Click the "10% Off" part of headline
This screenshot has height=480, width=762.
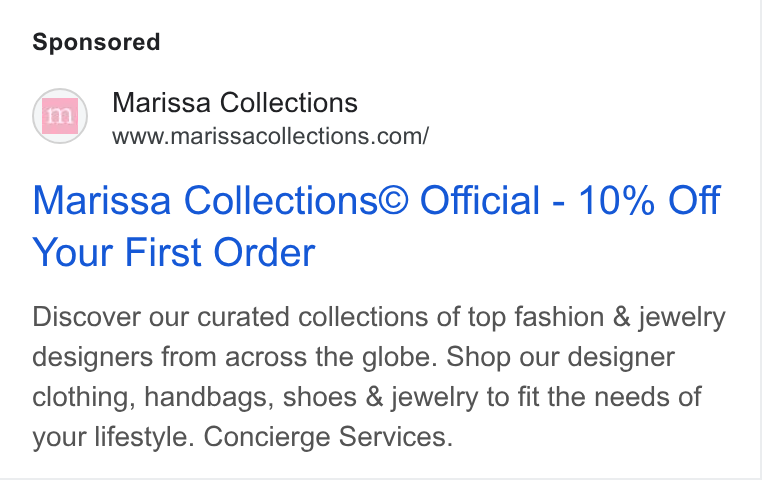click(x=649, y=200)
